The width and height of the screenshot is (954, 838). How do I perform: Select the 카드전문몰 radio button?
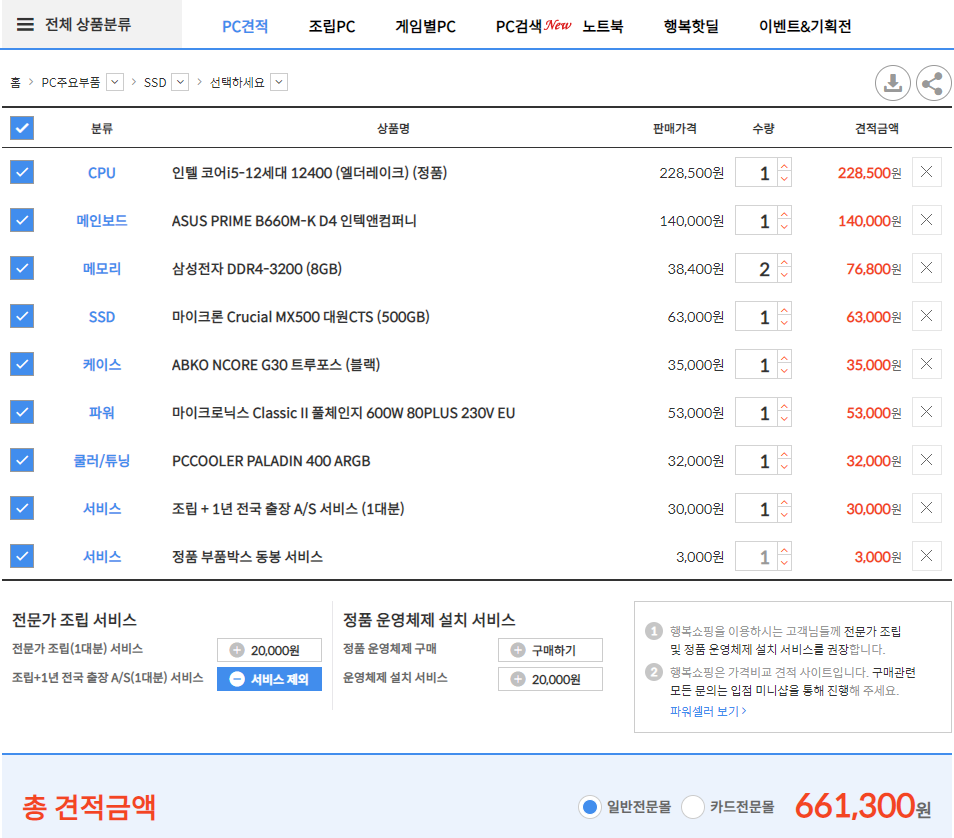[693, 807]
